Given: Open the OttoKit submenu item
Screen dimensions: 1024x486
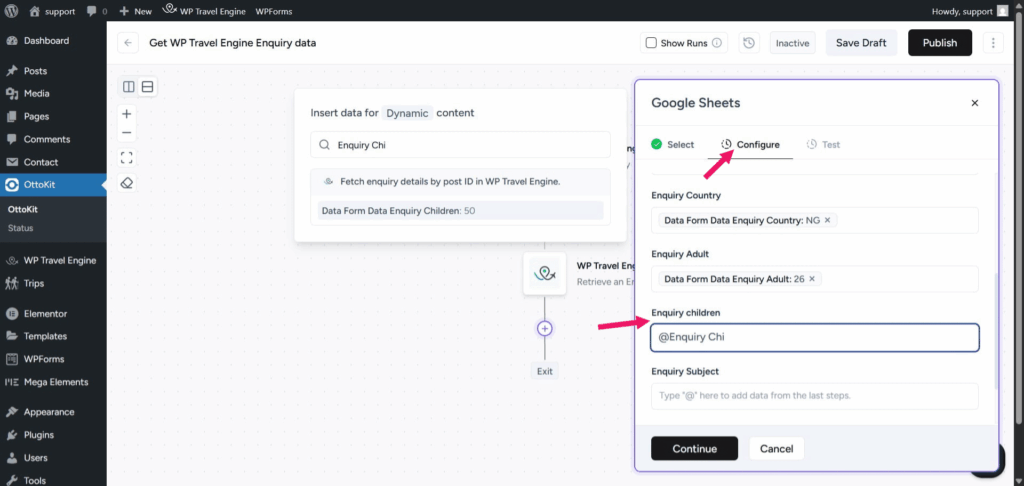Looking at the screenshot, I should tap(22, 210).
